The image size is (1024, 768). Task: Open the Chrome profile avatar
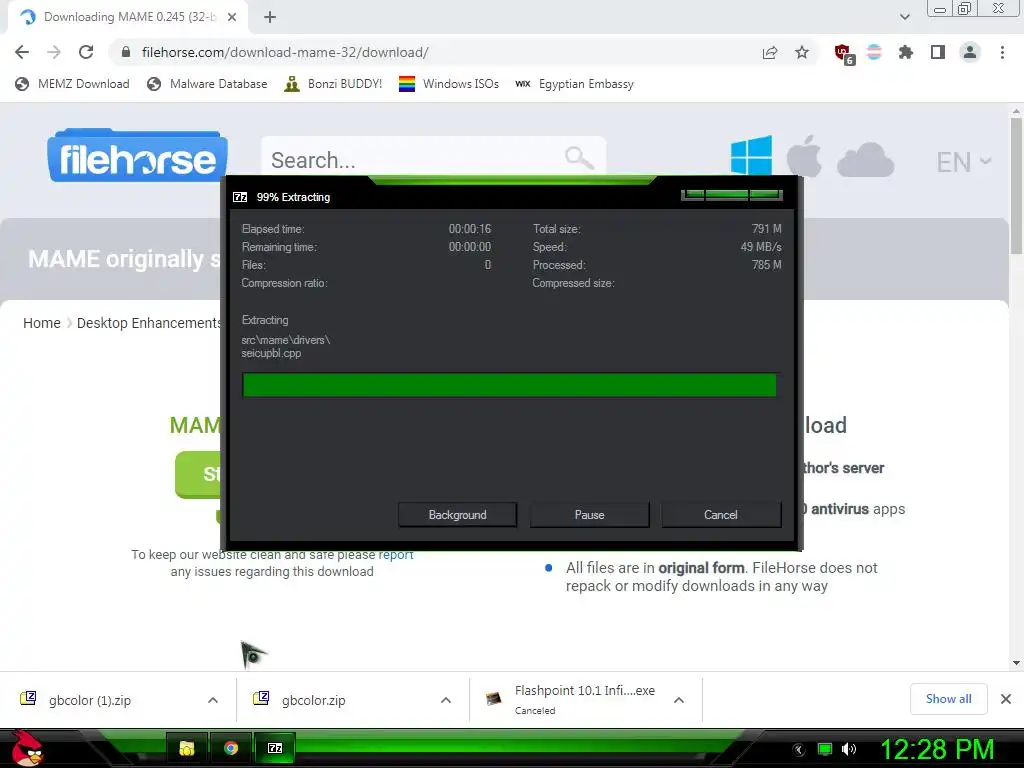pyautogui.click(x=970, y=52)
